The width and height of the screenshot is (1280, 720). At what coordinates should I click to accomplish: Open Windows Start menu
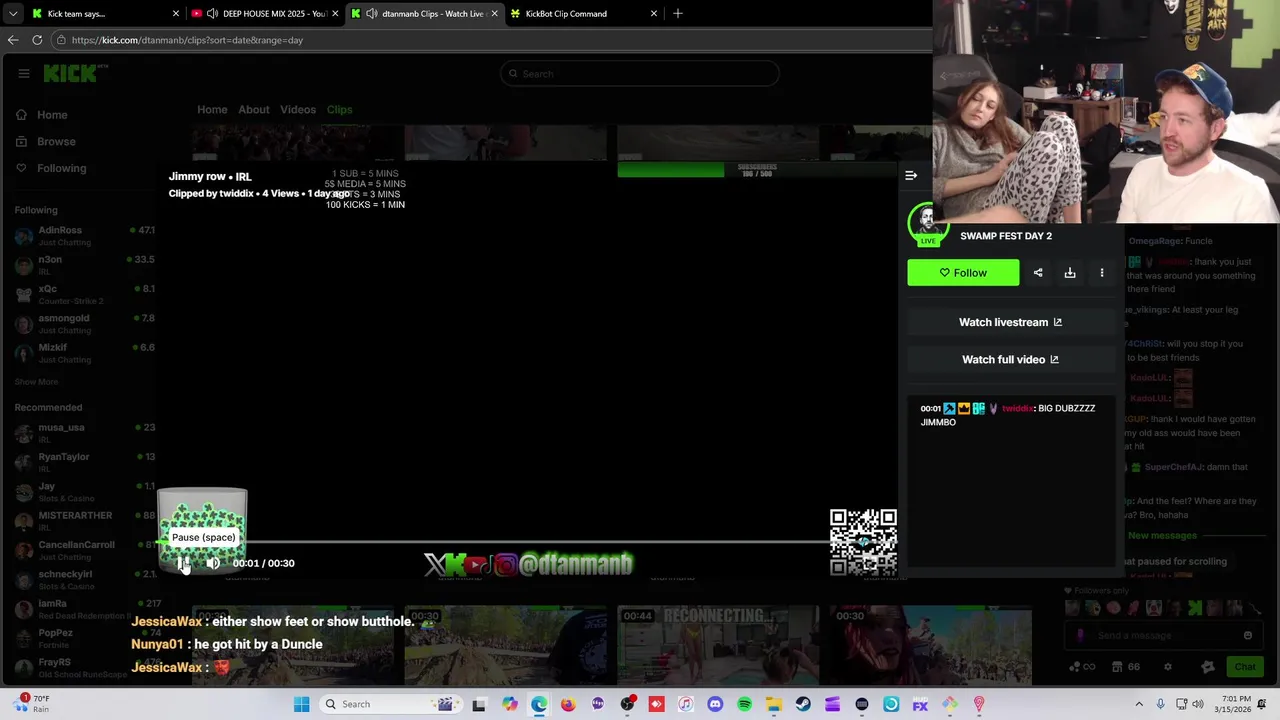301,704
